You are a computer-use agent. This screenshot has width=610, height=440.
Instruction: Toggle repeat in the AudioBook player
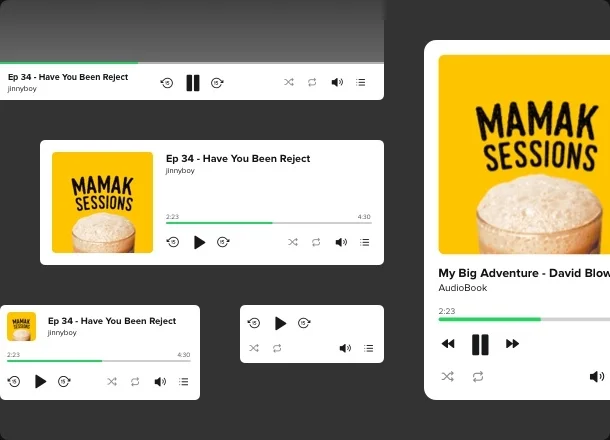point(478,377)
